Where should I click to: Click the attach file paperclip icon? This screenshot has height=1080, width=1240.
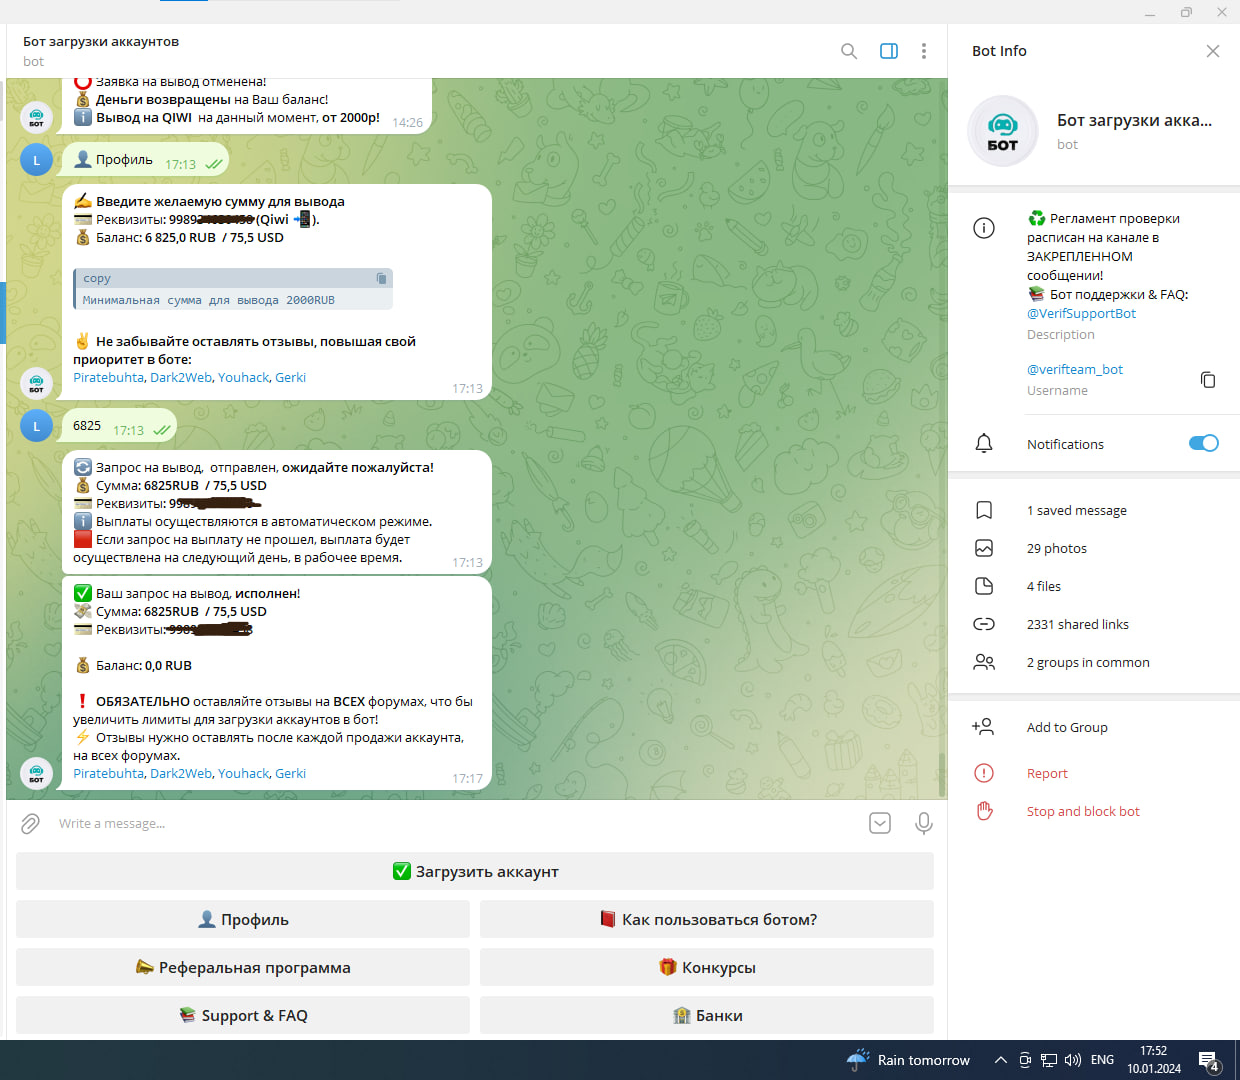pyautogui.click(x=31, y=823)
